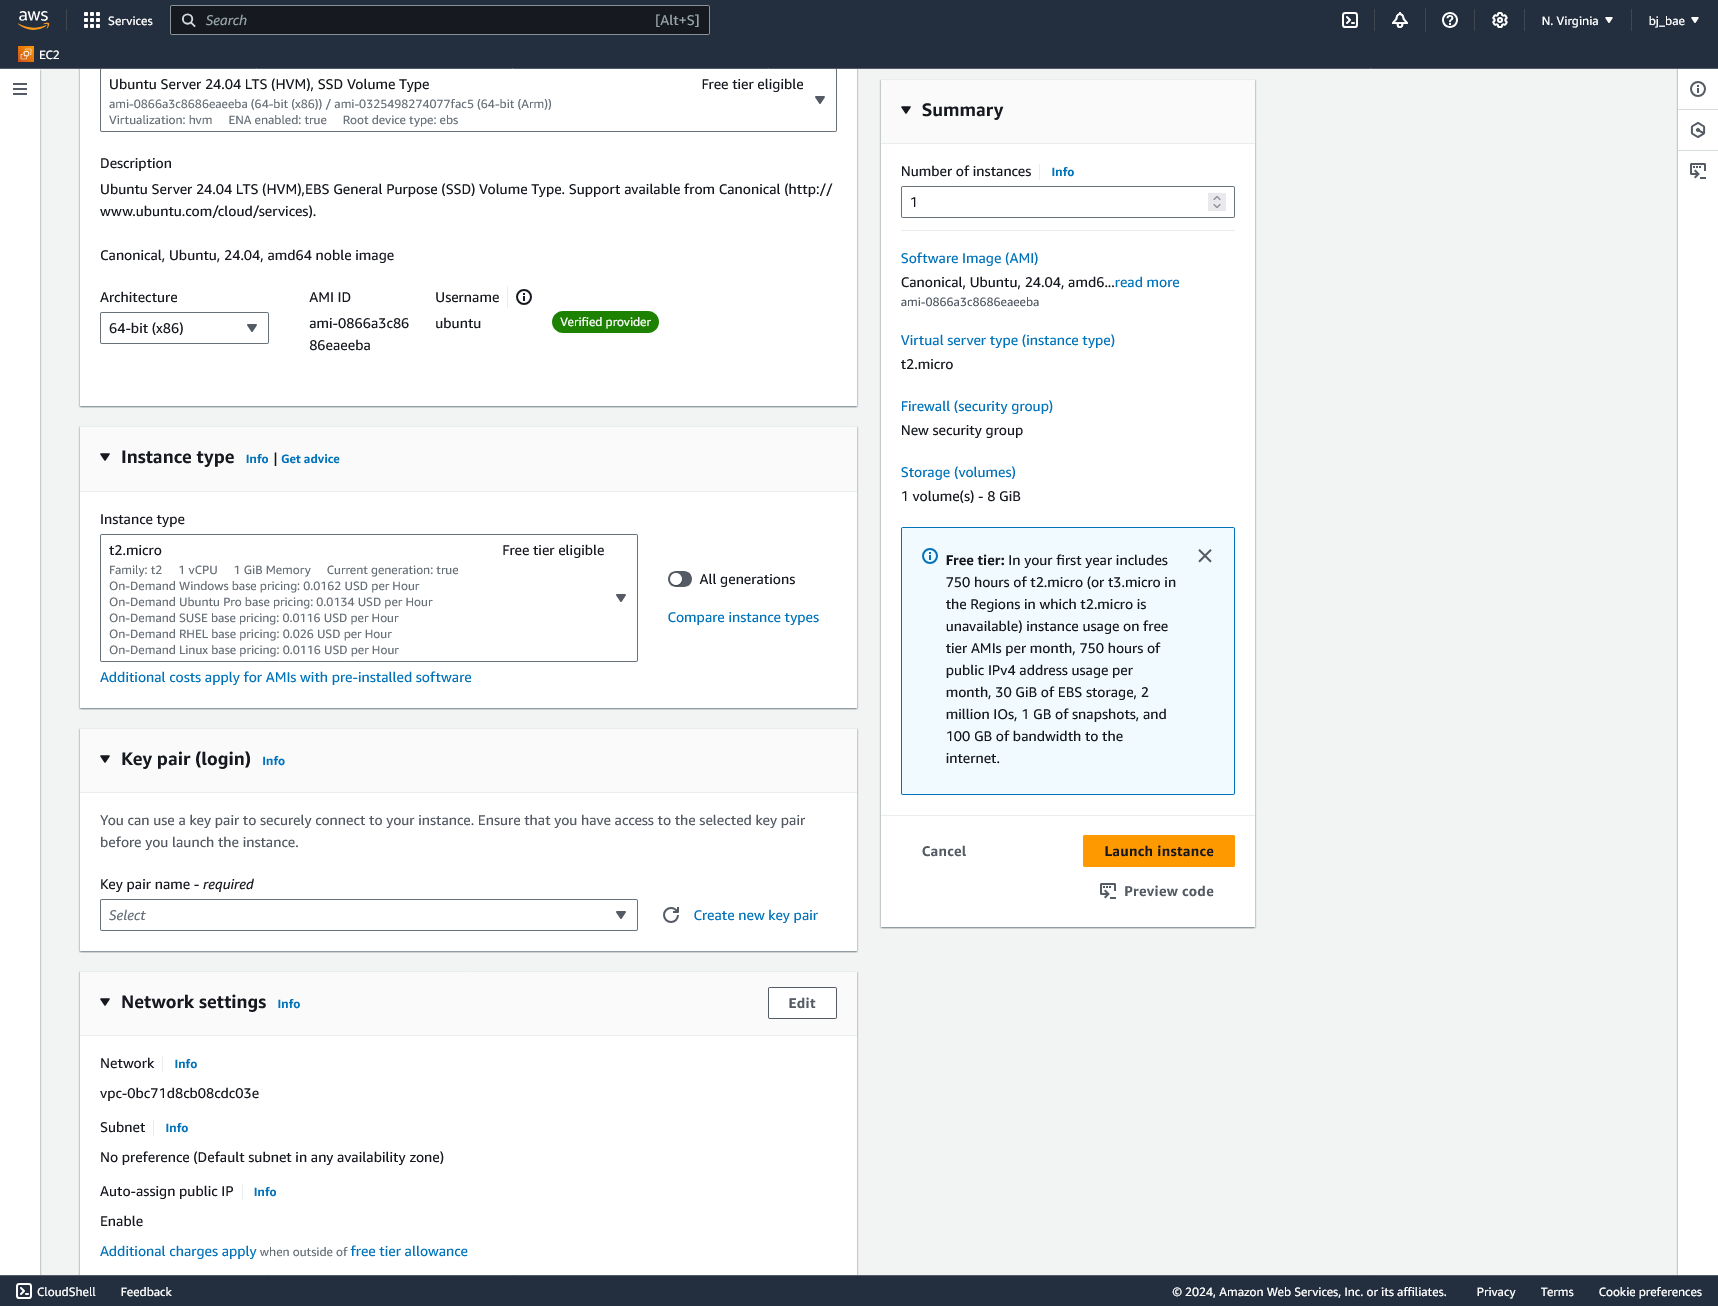The height and width of the screenshot is (1306, 1718).
Task: Click Firewall (security group) link
Action: tap(977, 406)
